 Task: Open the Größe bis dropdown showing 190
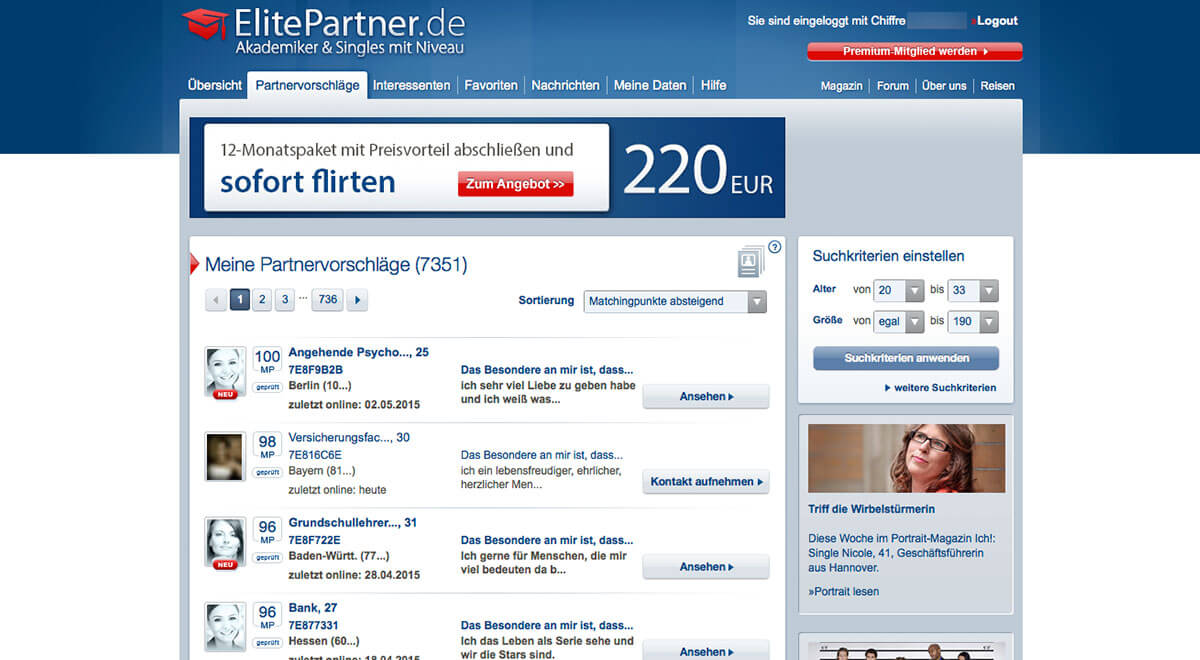tap(972, 322)
